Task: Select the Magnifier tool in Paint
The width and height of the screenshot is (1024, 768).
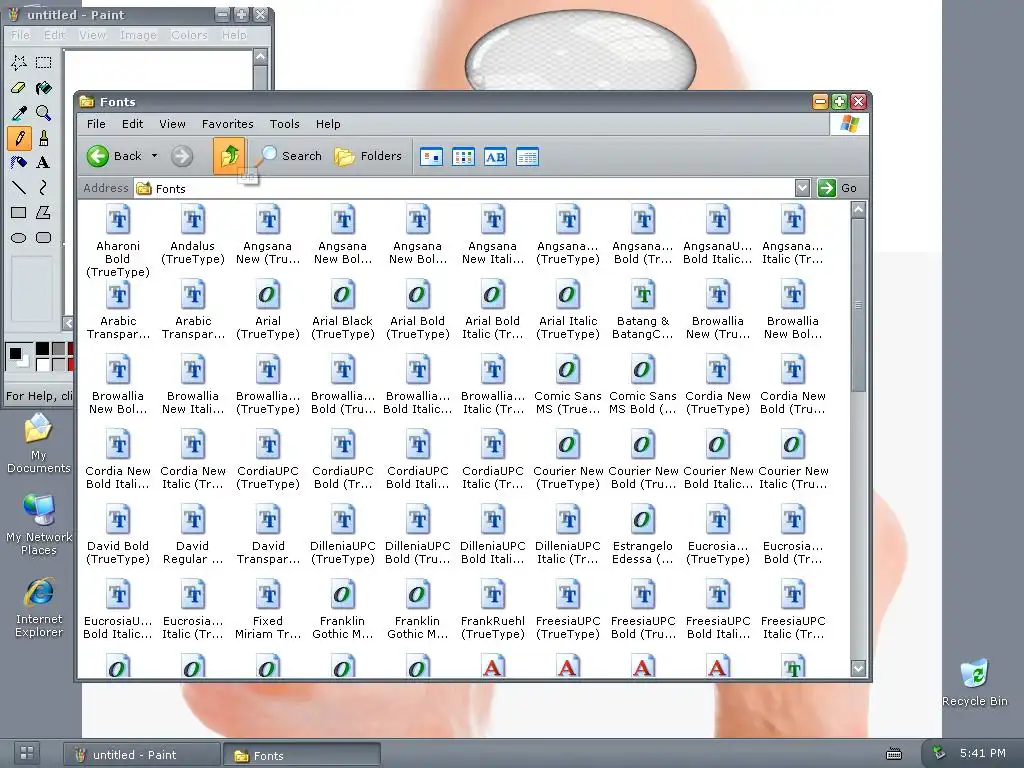Action: [44, 113]
